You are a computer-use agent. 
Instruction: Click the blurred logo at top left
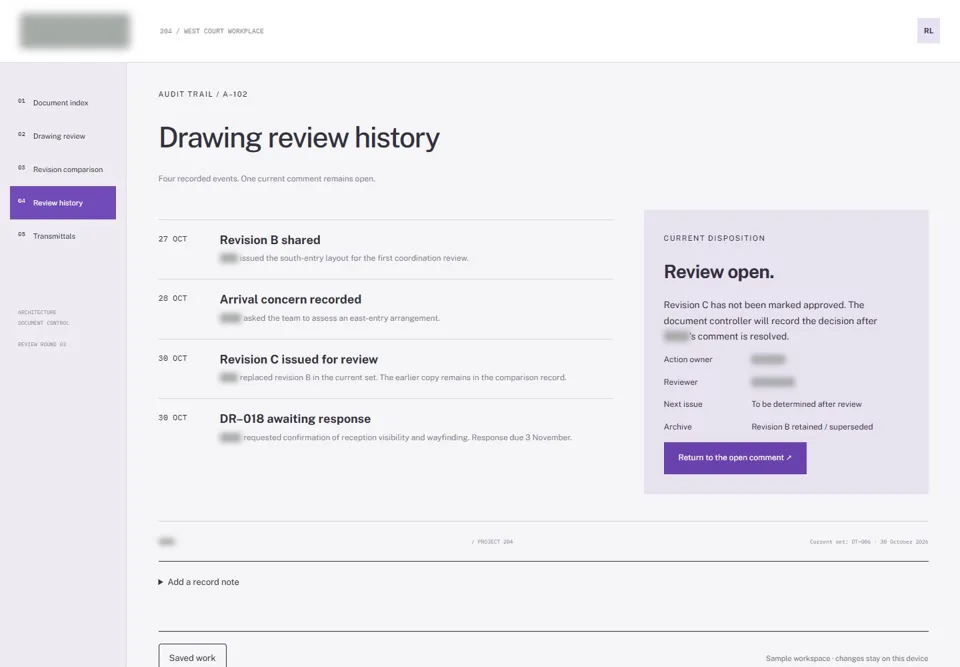[75, 31]
